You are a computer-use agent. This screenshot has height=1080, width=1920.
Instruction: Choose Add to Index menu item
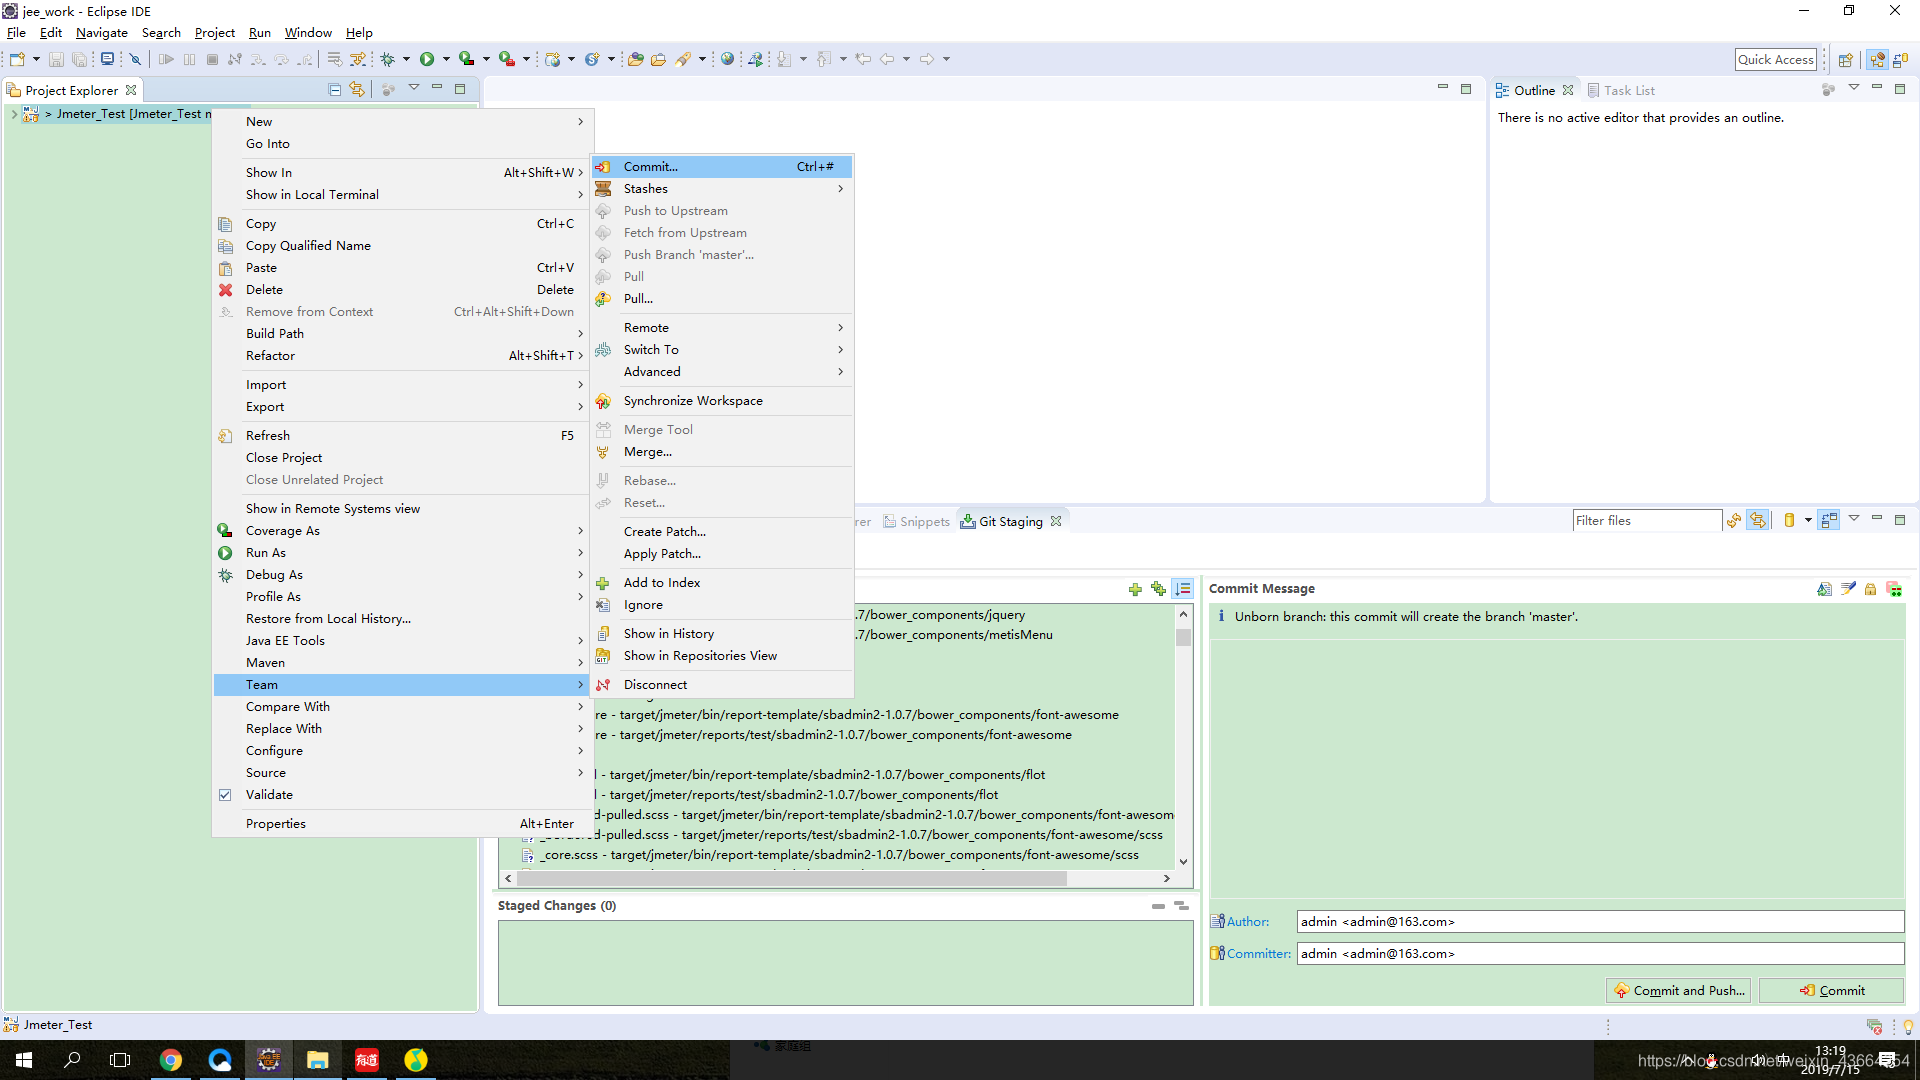pyautogui.click(x=722, y=583)
